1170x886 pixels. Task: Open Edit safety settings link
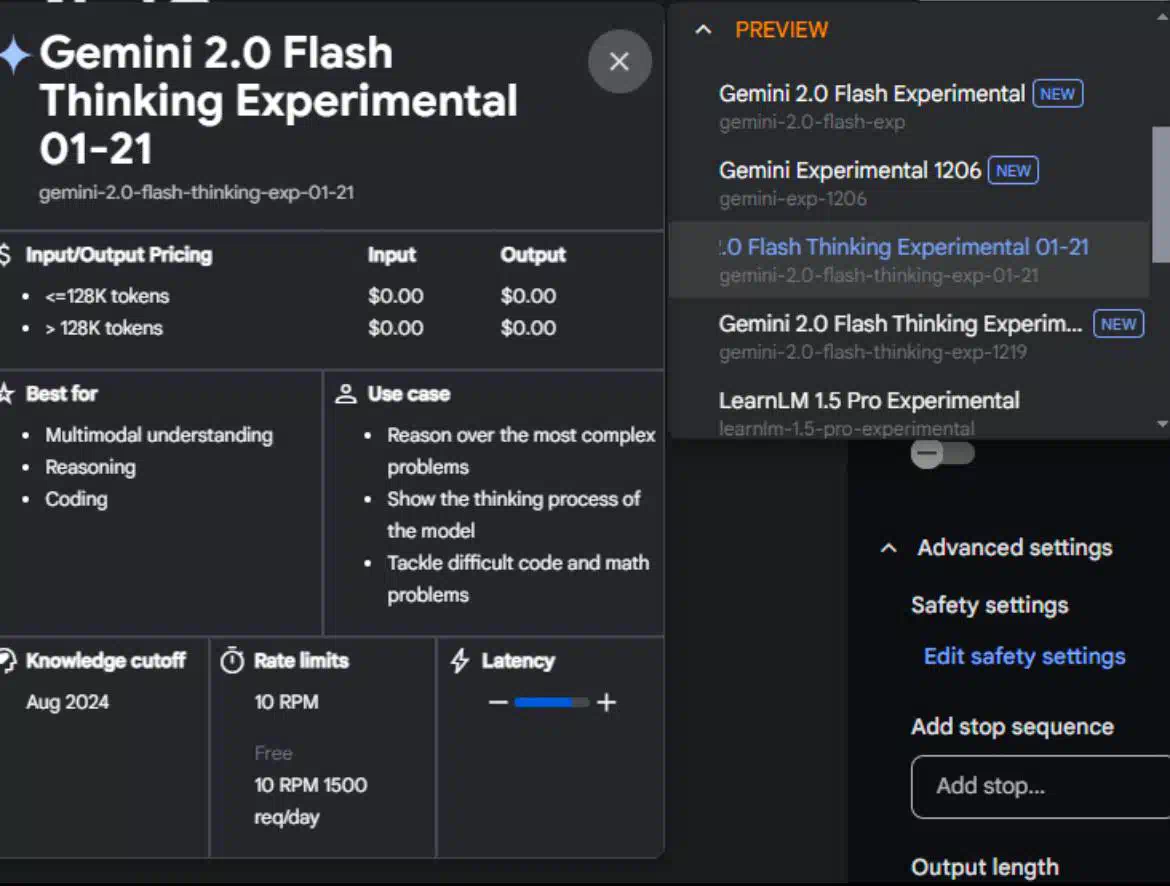(x=1024, y=657)
